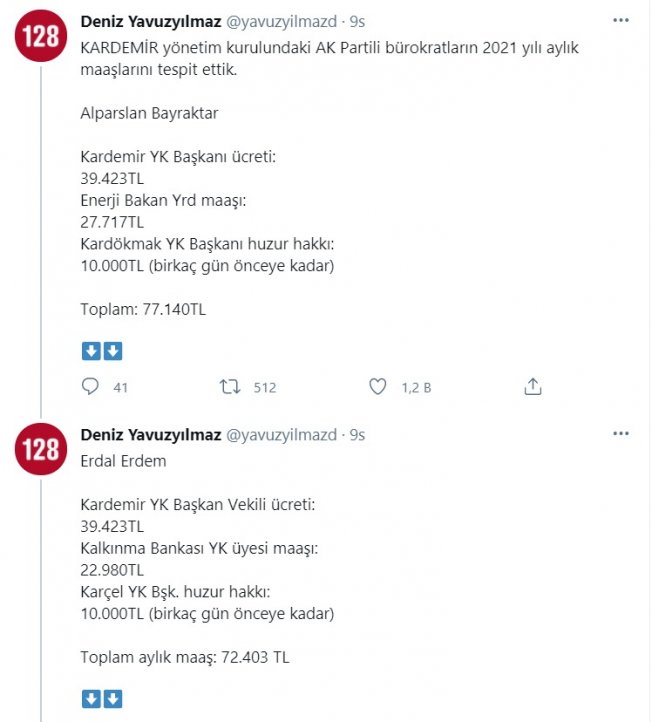Click @yavuzyilmazd handle in second tweet
This screenshot has width=652, height=722.
tap(281, 435)
